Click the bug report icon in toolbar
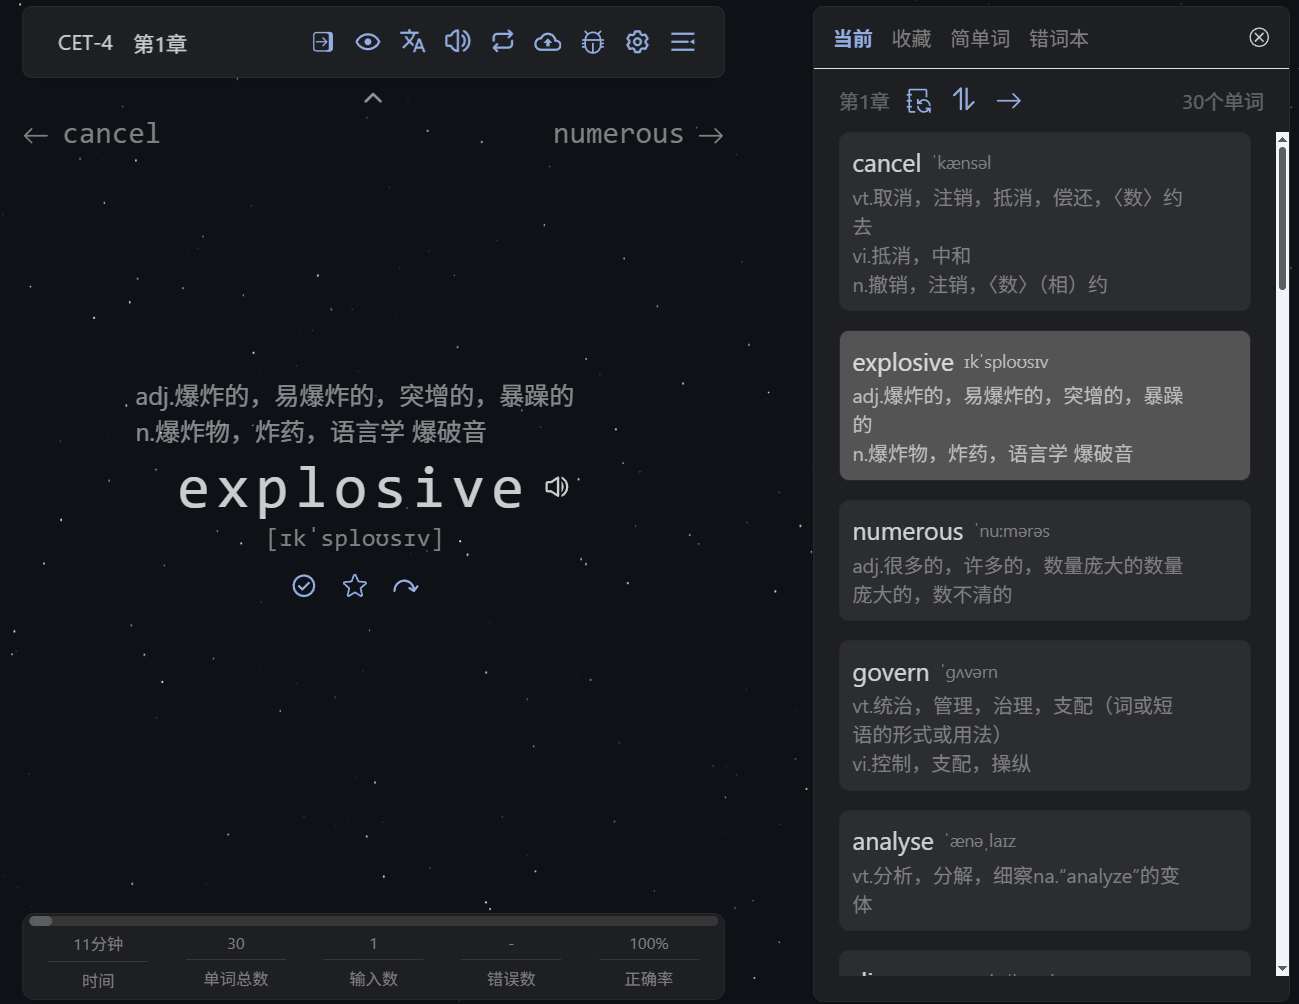The height and width of the screenshot is (1004, 1299). pyautogui.click(x=593, y=42)
